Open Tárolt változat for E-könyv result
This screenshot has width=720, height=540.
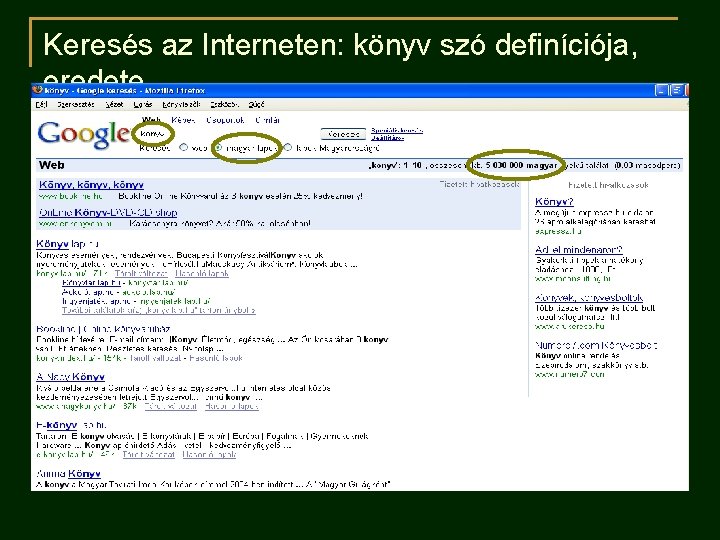(x=148, y=455)
